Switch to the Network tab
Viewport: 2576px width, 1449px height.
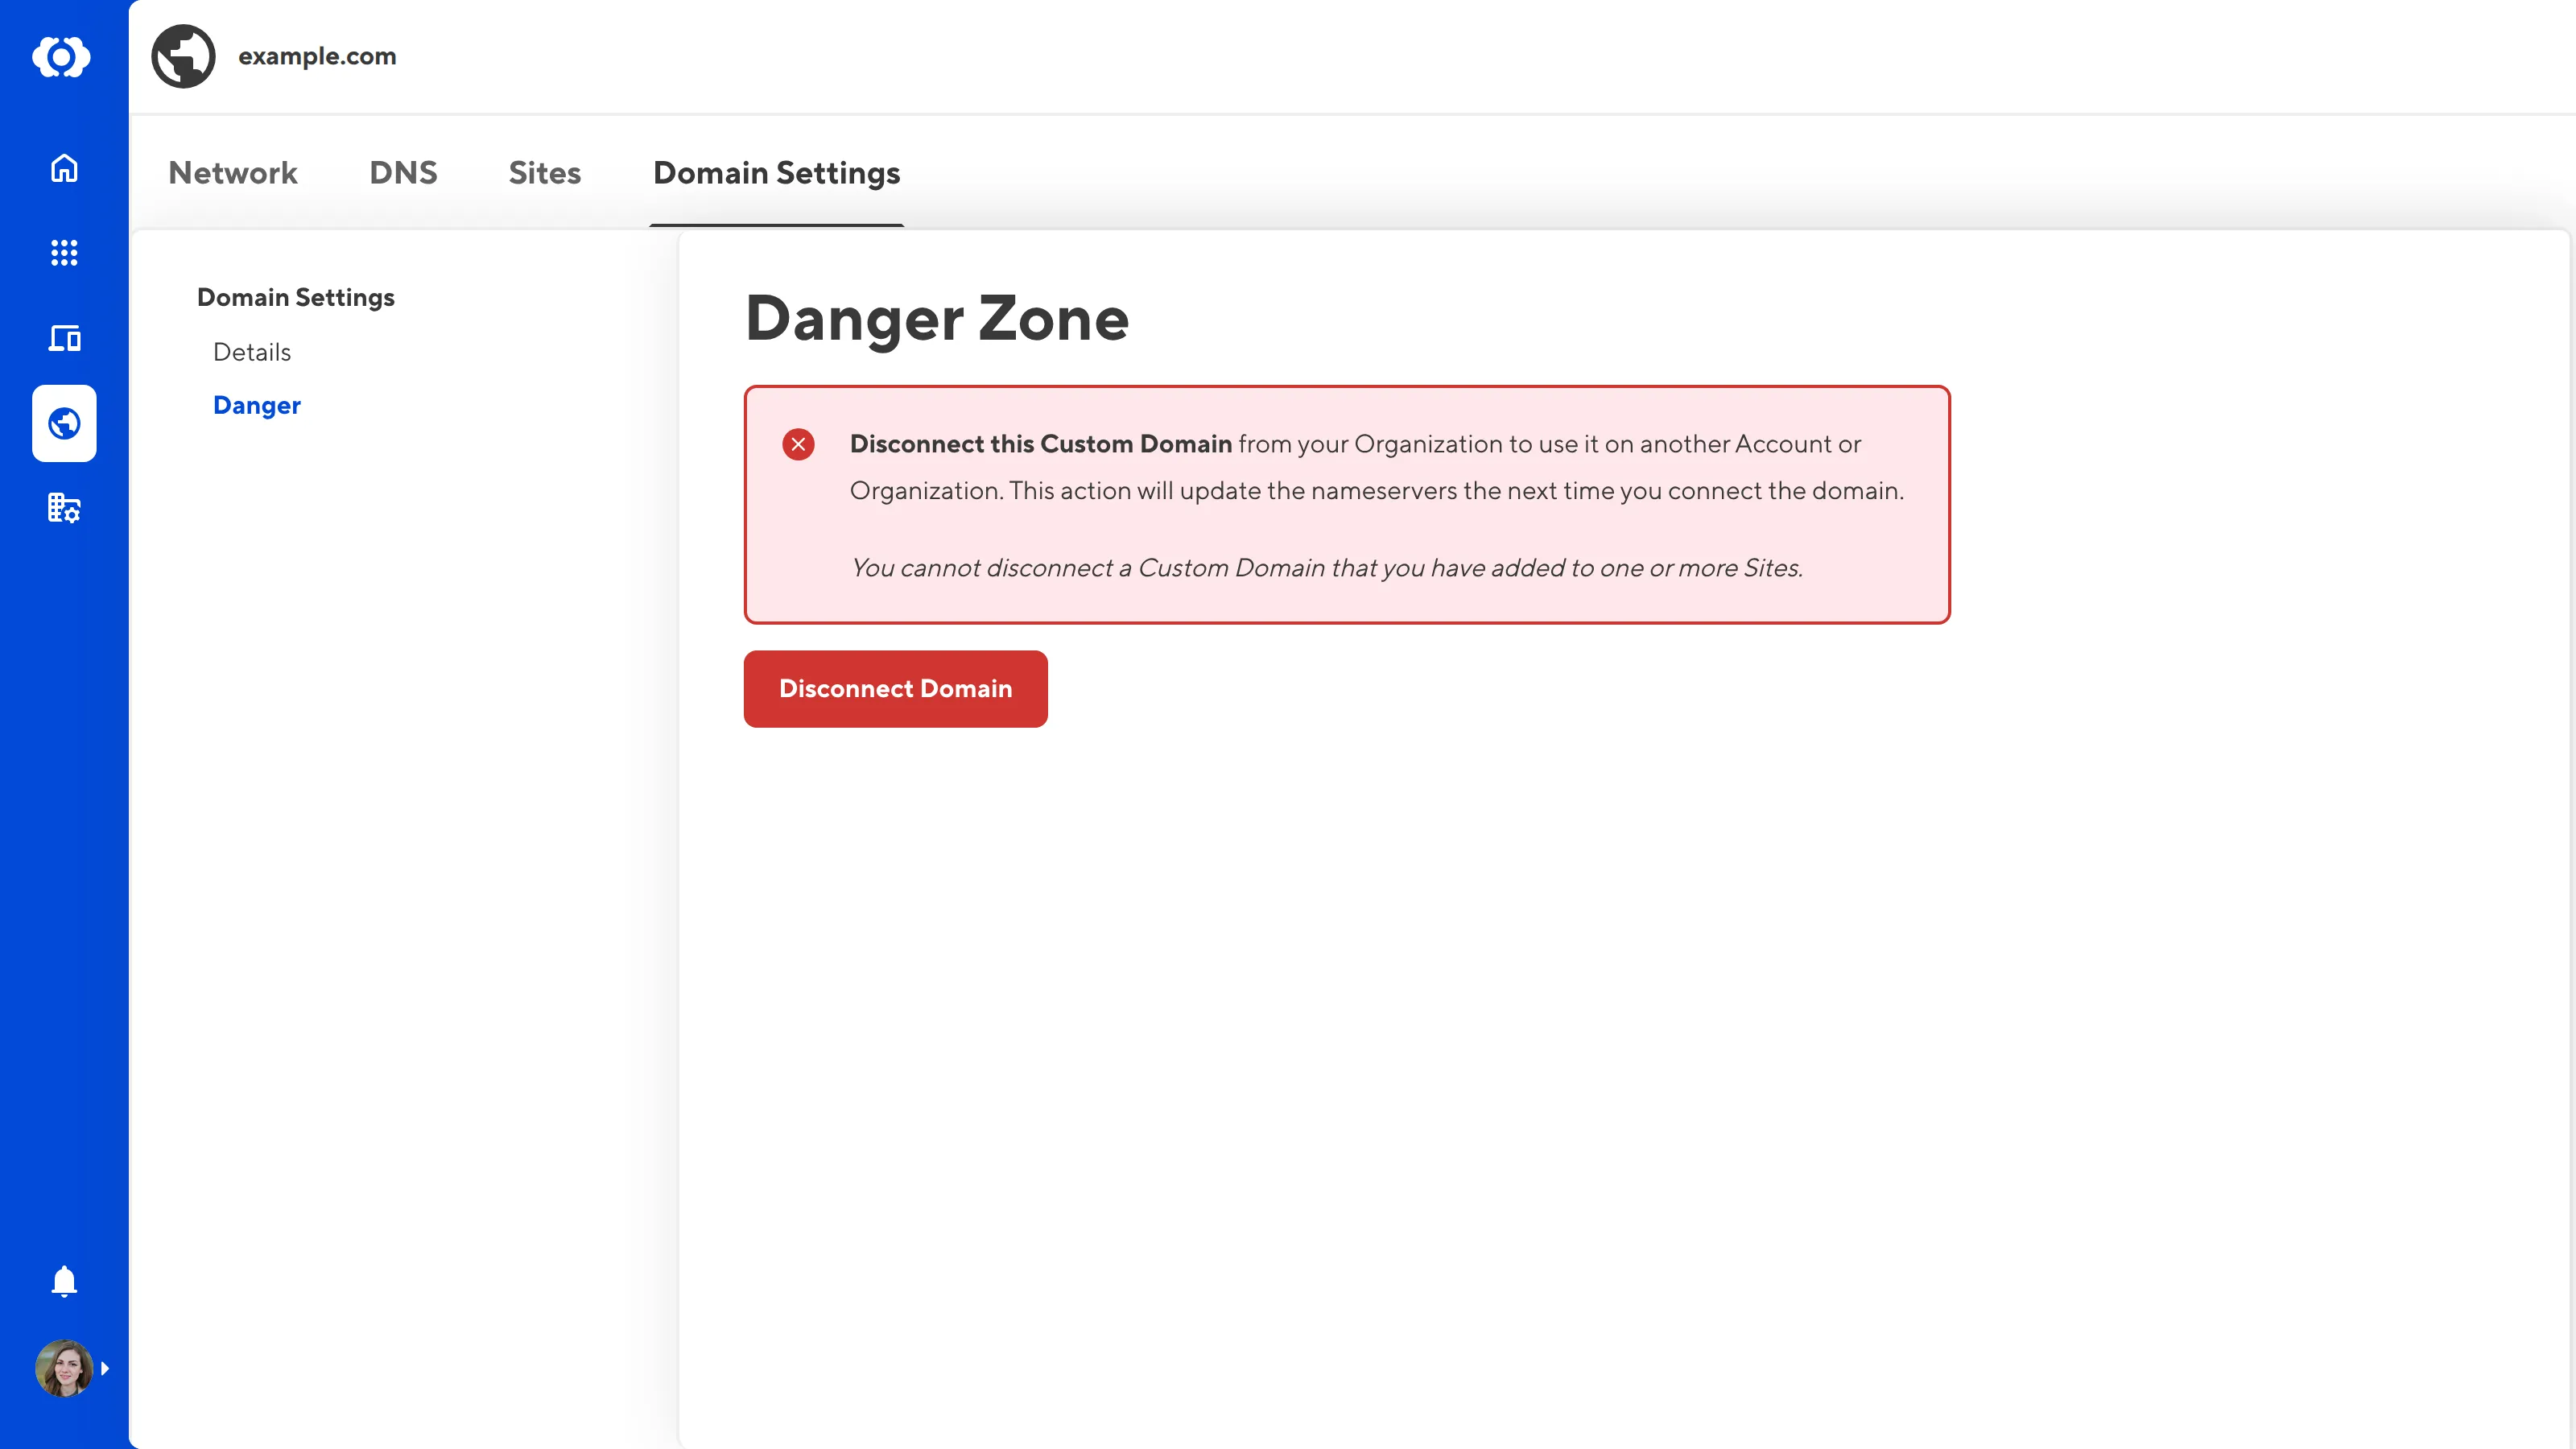click(233, 173)
